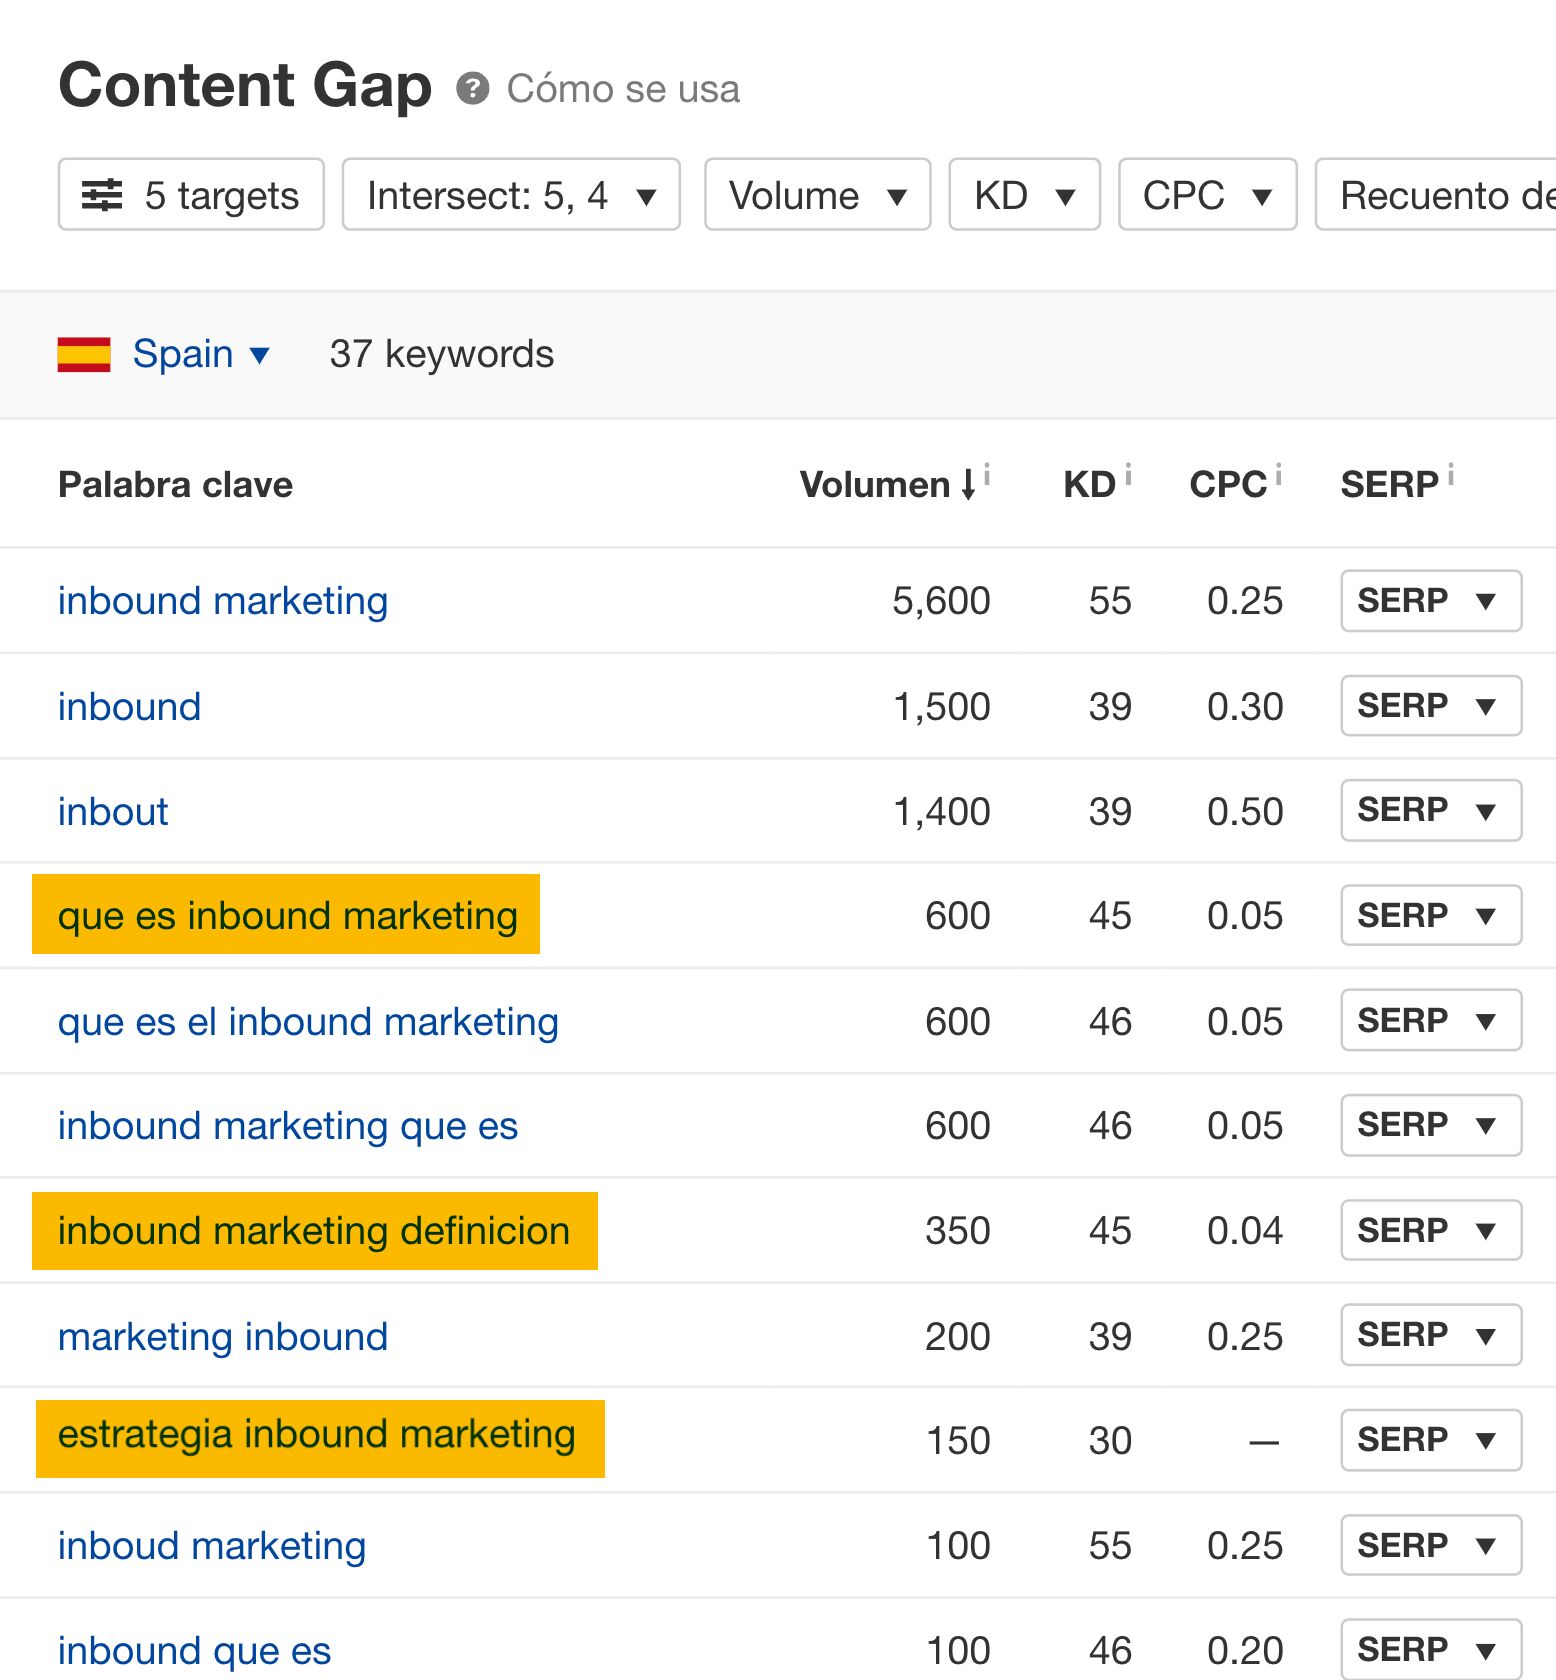Expand SERP dropdown for 'estrategia inbound marketing'

point(1431,1440)
